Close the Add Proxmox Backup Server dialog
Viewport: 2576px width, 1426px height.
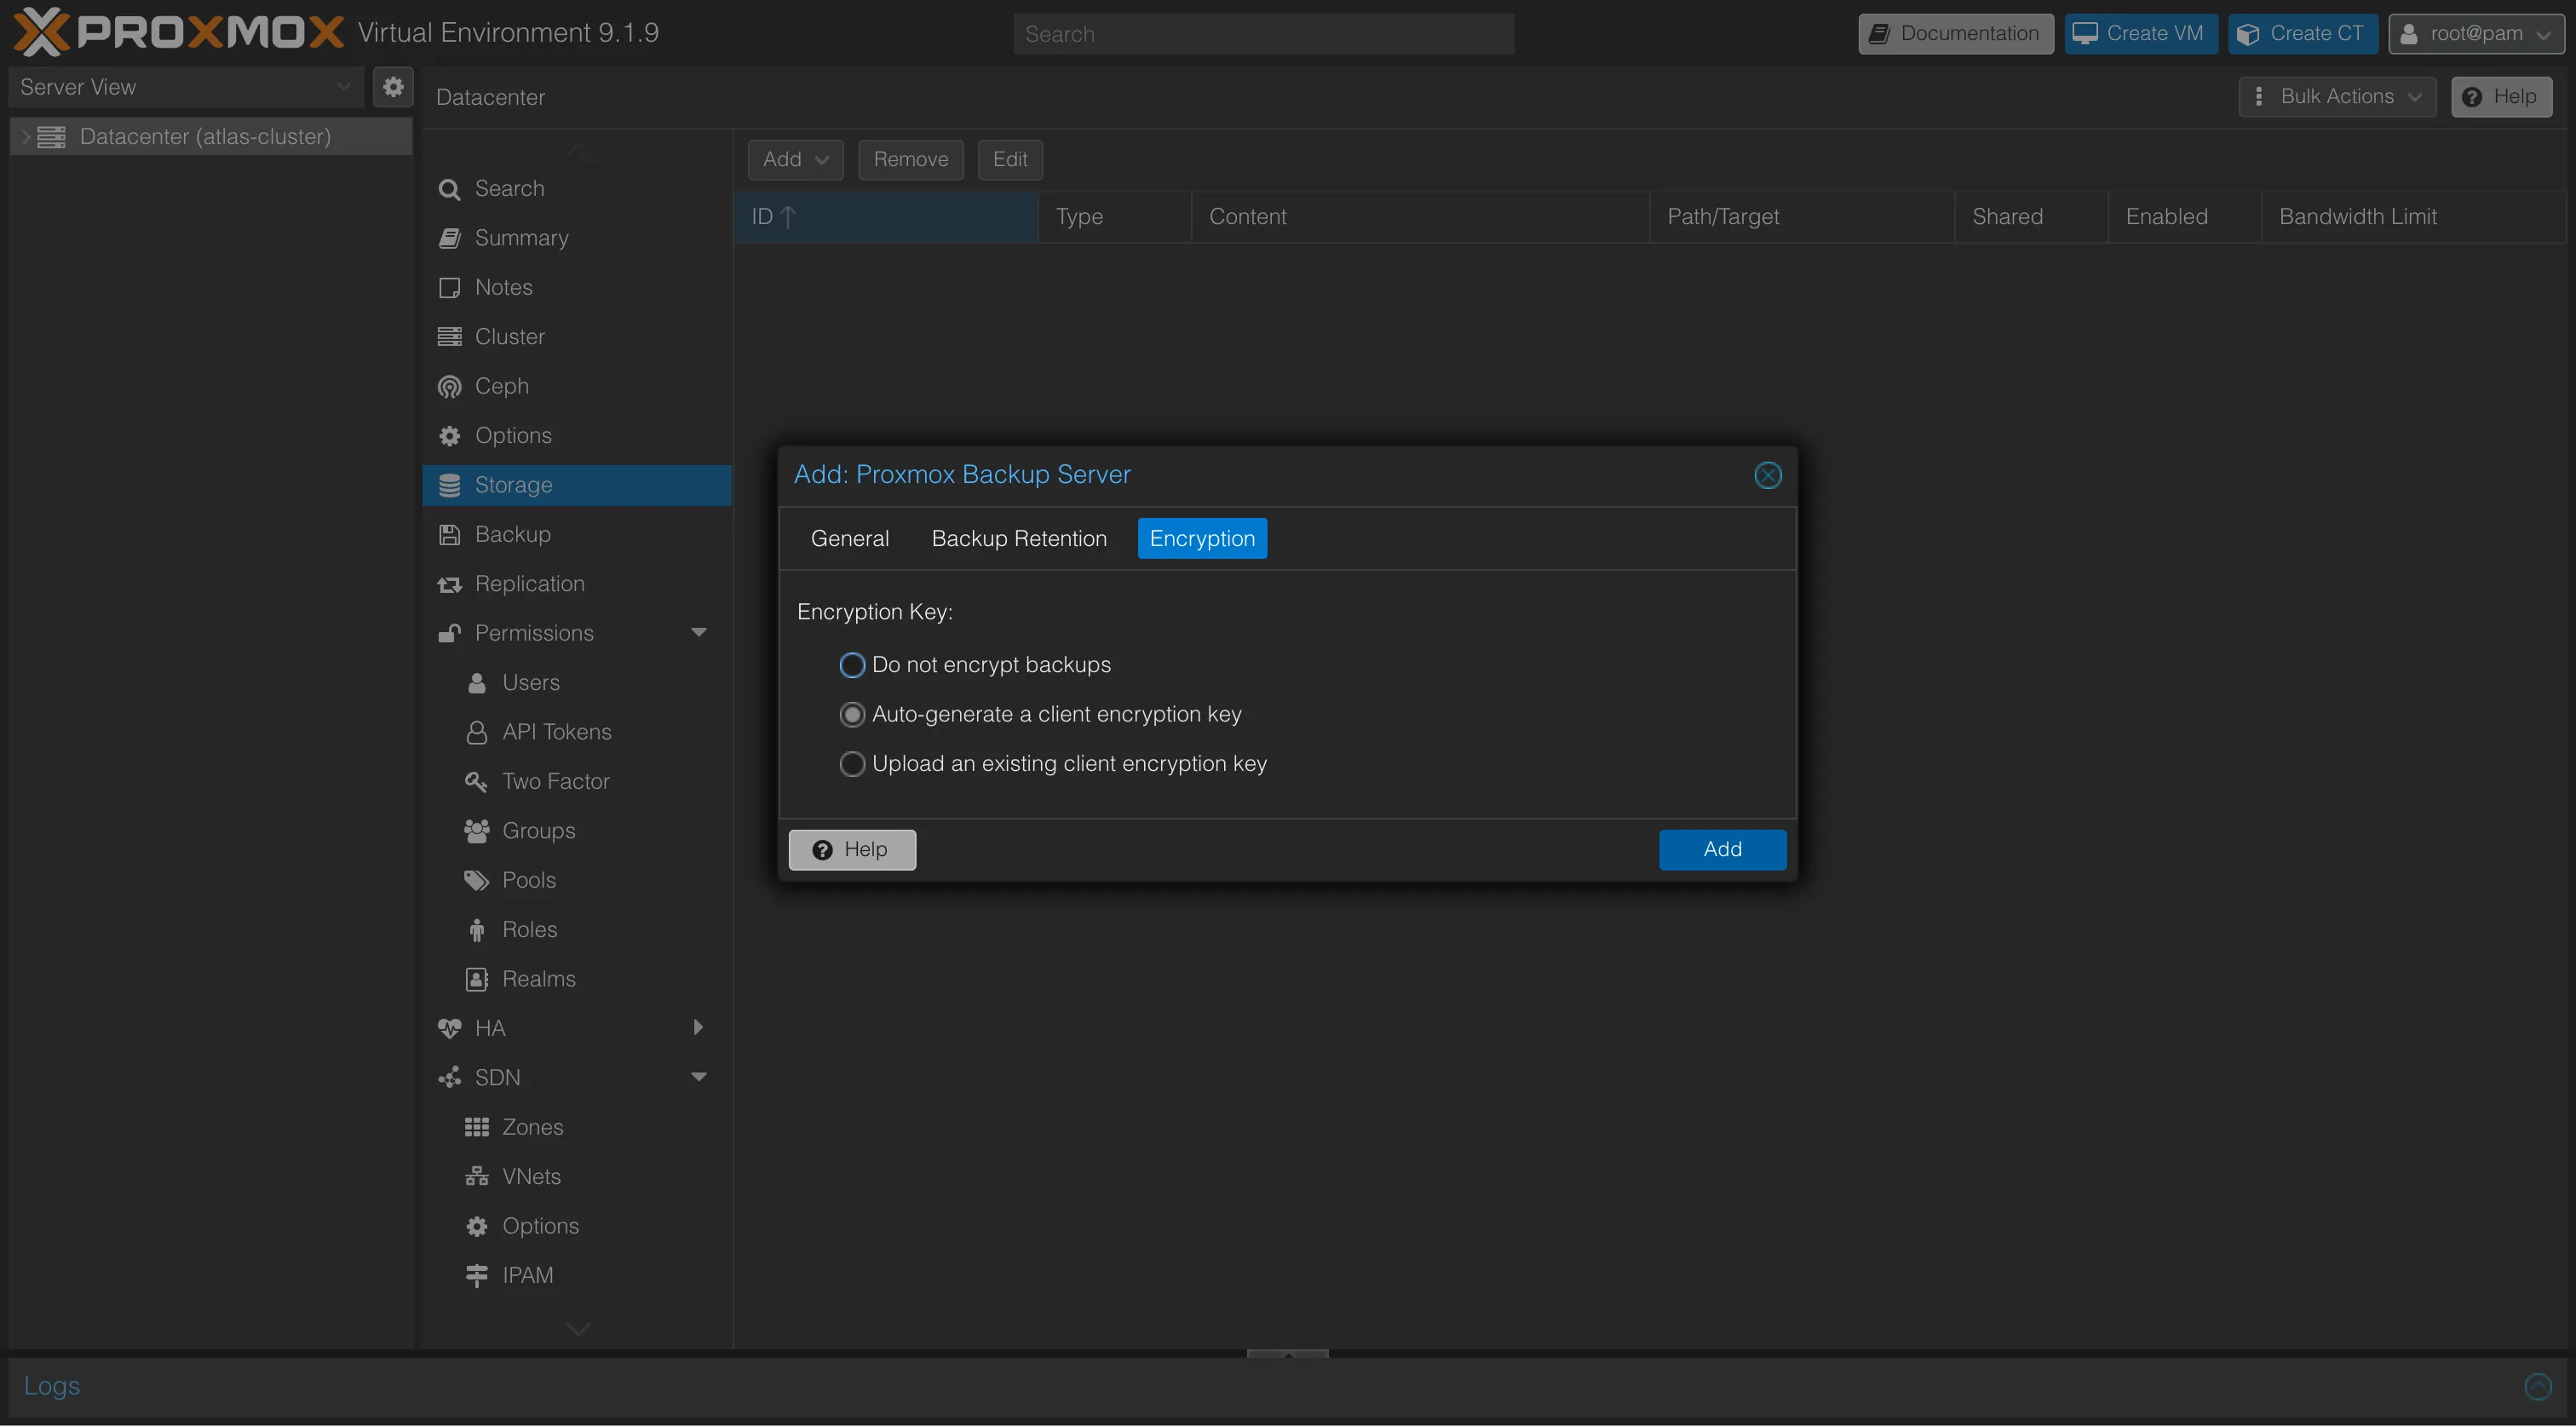1767,475
